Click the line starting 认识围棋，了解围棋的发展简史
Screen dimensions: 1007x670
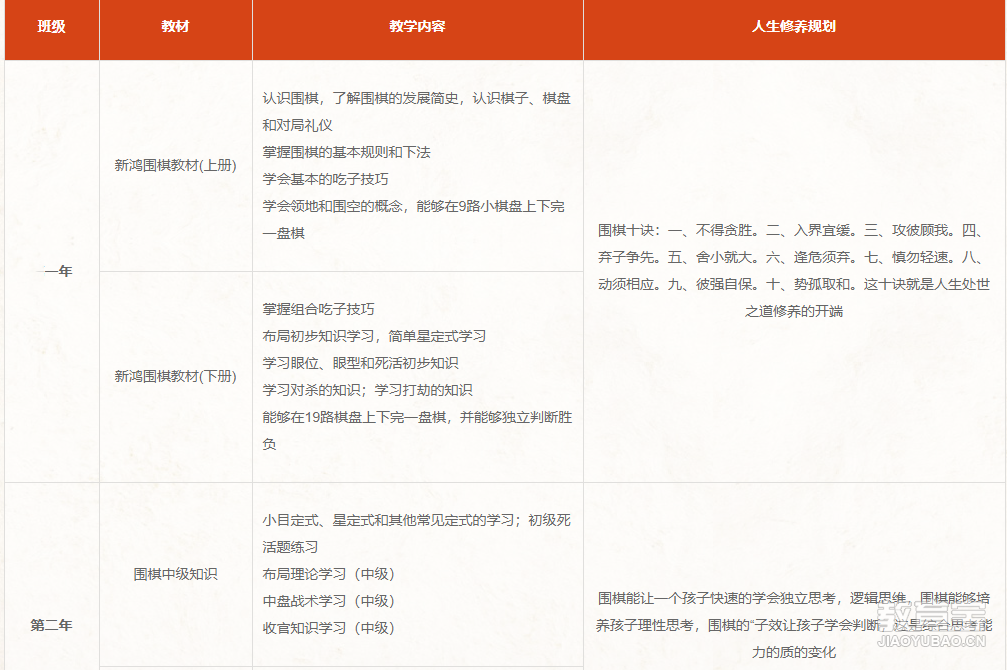pyautogui.click(x=416, y=112)
